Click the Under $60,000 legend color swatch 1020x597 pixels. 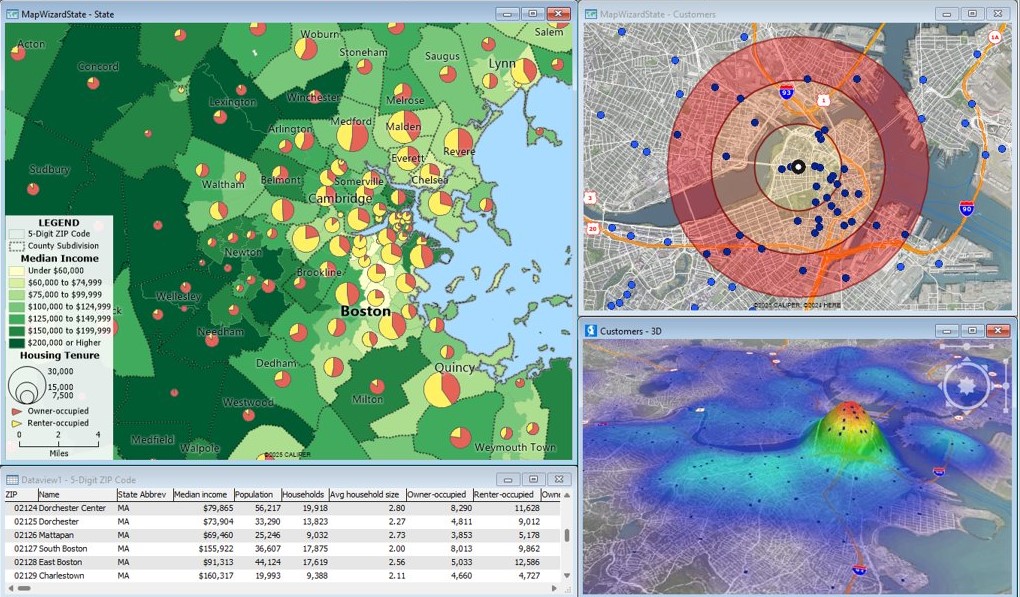(x=13, y=271)
